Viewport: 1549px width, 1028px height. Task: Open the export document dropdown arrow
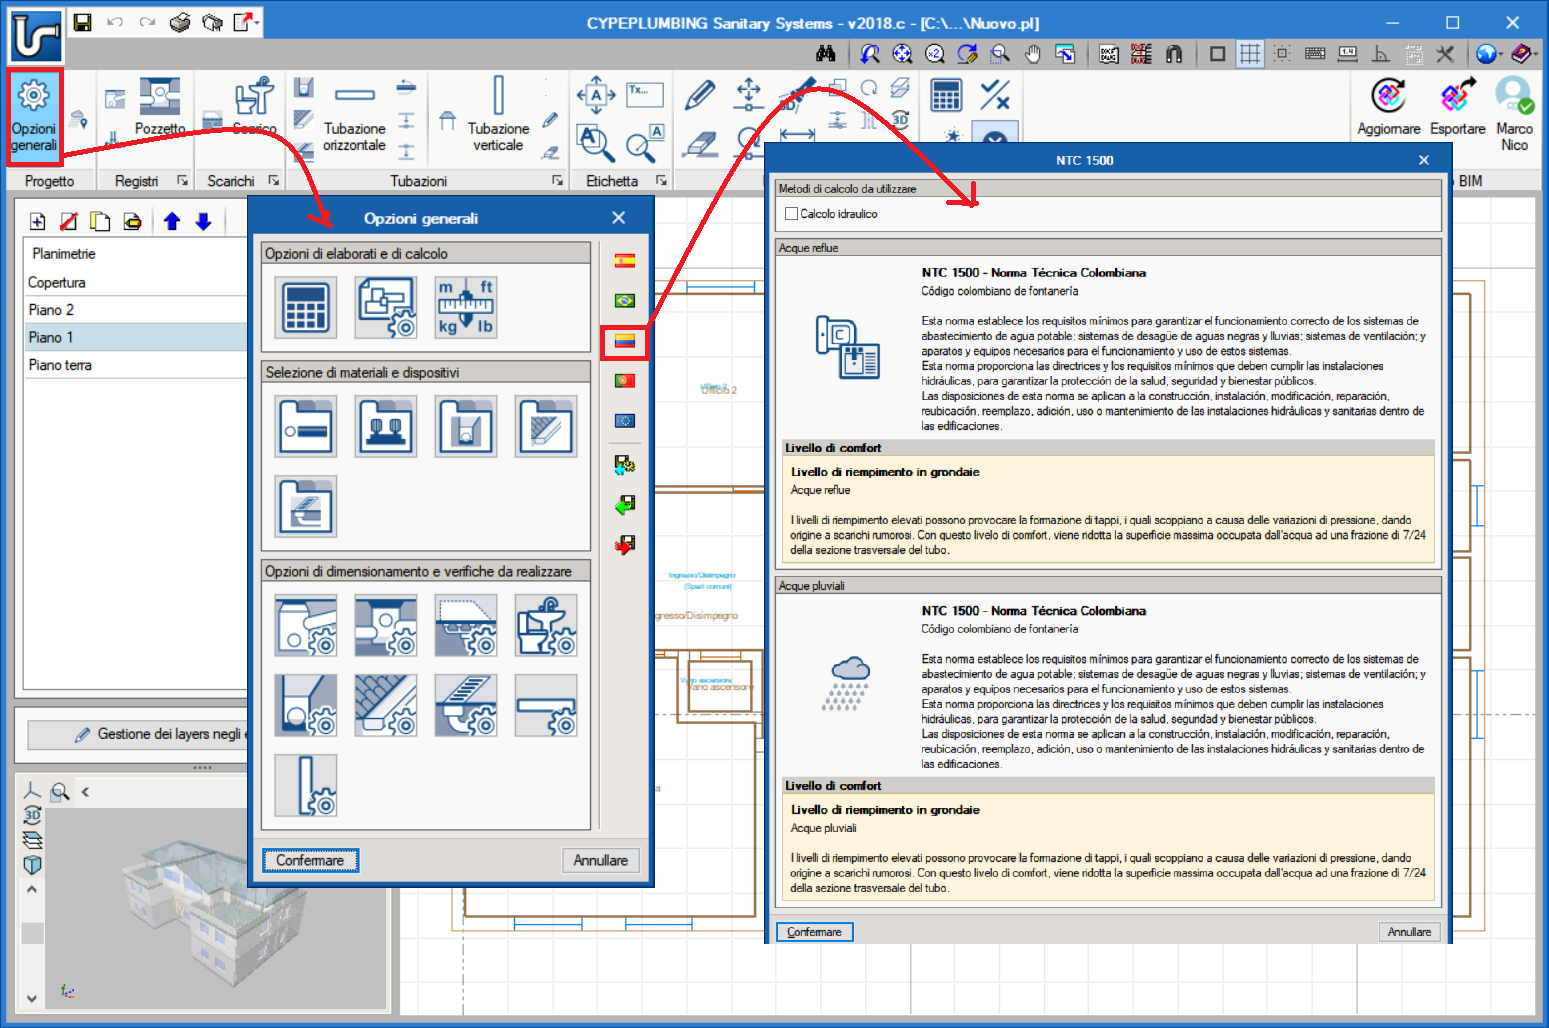[258, 22]
